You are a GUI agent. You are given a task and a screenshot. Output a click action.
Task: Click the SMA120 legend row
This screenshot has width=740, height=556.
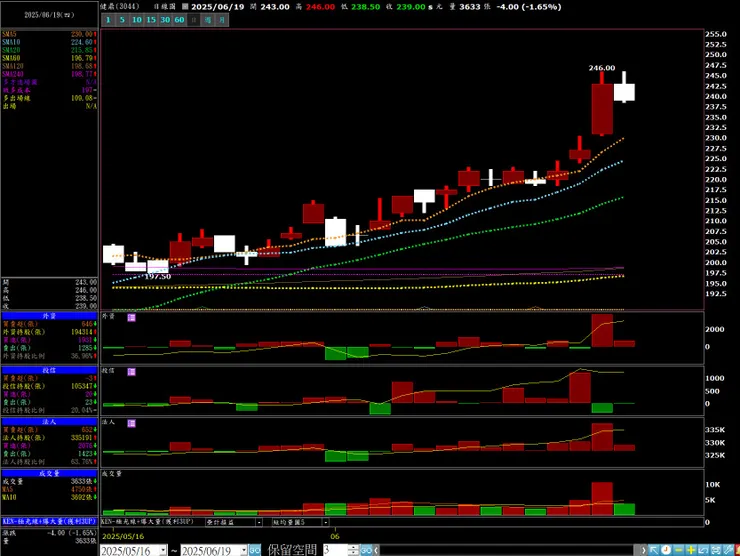[49, 66]
